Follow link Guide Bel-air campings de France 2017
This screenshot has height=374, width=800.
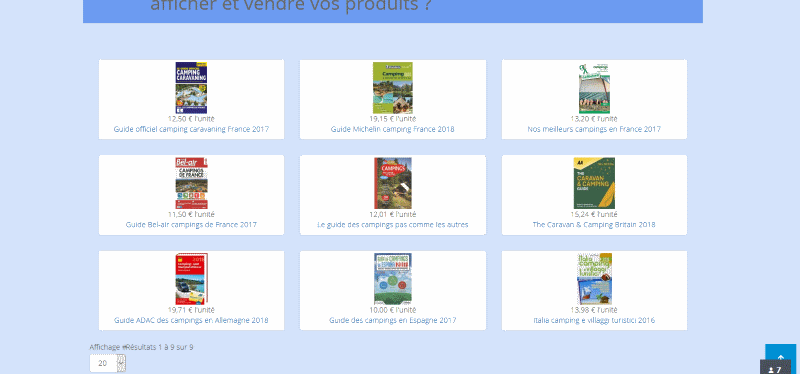(191, 225)
